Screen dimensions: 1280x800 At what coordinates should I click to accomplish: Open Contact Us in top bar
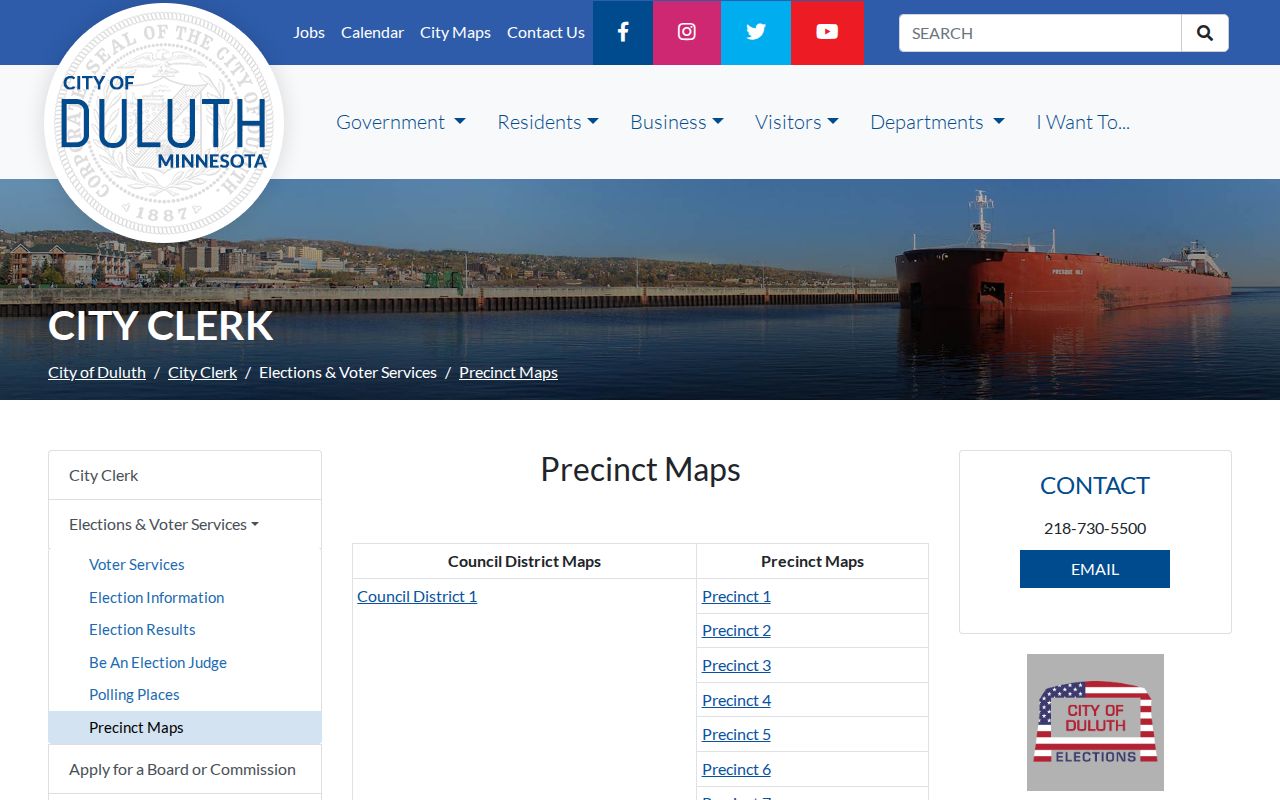[546, 32]
